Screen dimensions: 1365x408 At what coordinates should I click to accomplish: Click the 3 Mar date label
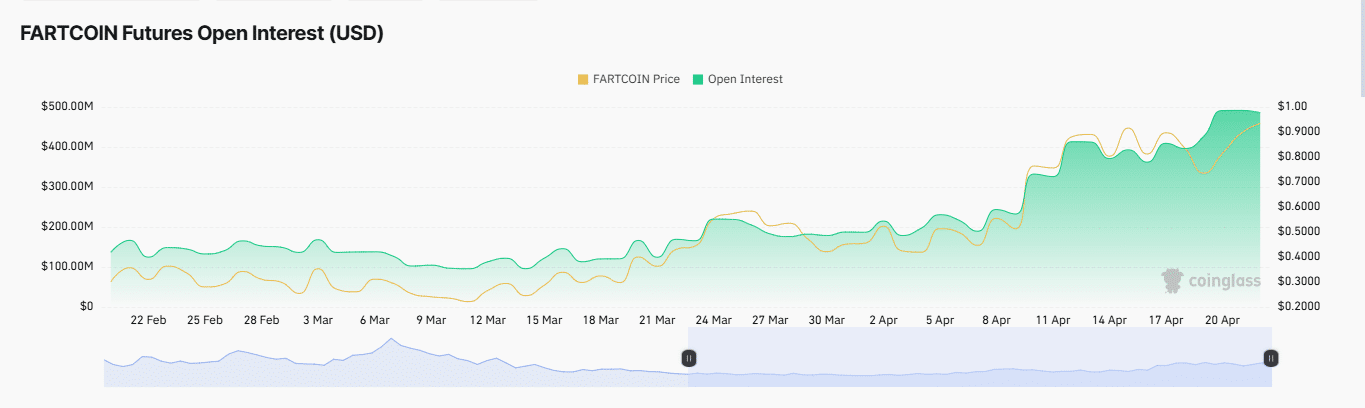[317, 320]
